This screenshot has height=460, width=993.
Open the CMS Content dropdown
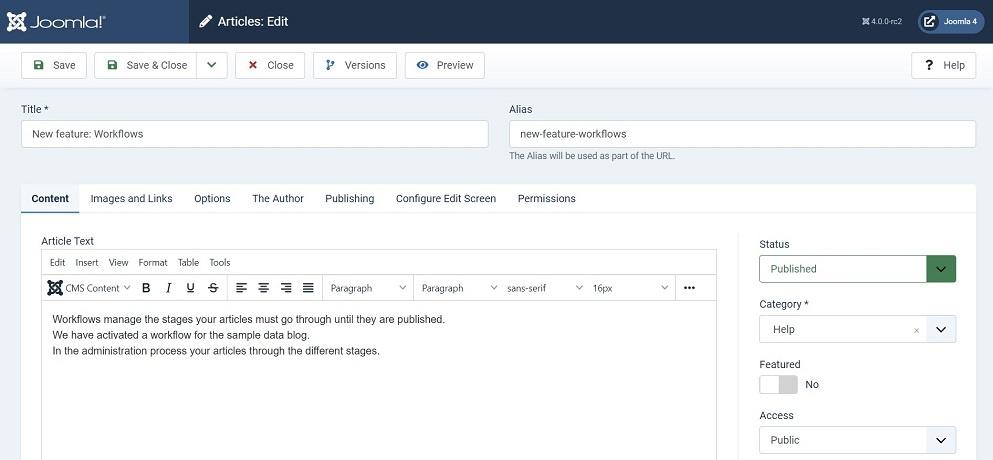89,288
